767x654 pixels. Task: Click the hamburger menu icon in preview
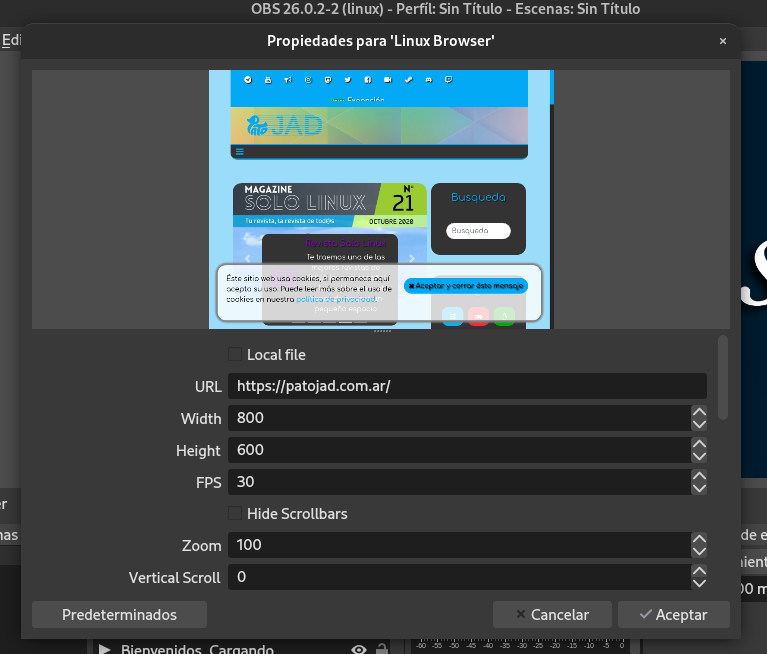pos(240,152)
